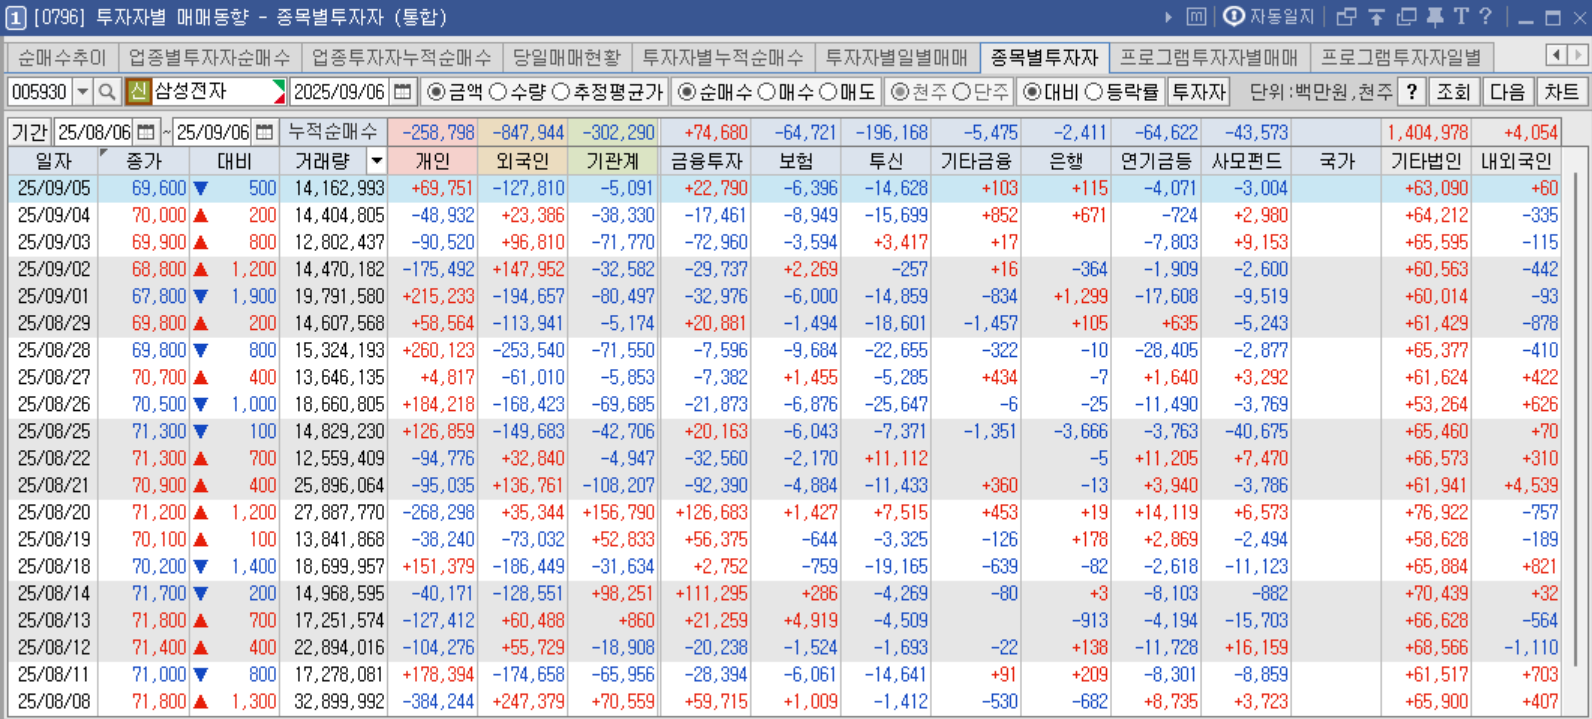Switch to the 업종투자자누적순매수 tab
The image size is (1592, 719).
402,58
